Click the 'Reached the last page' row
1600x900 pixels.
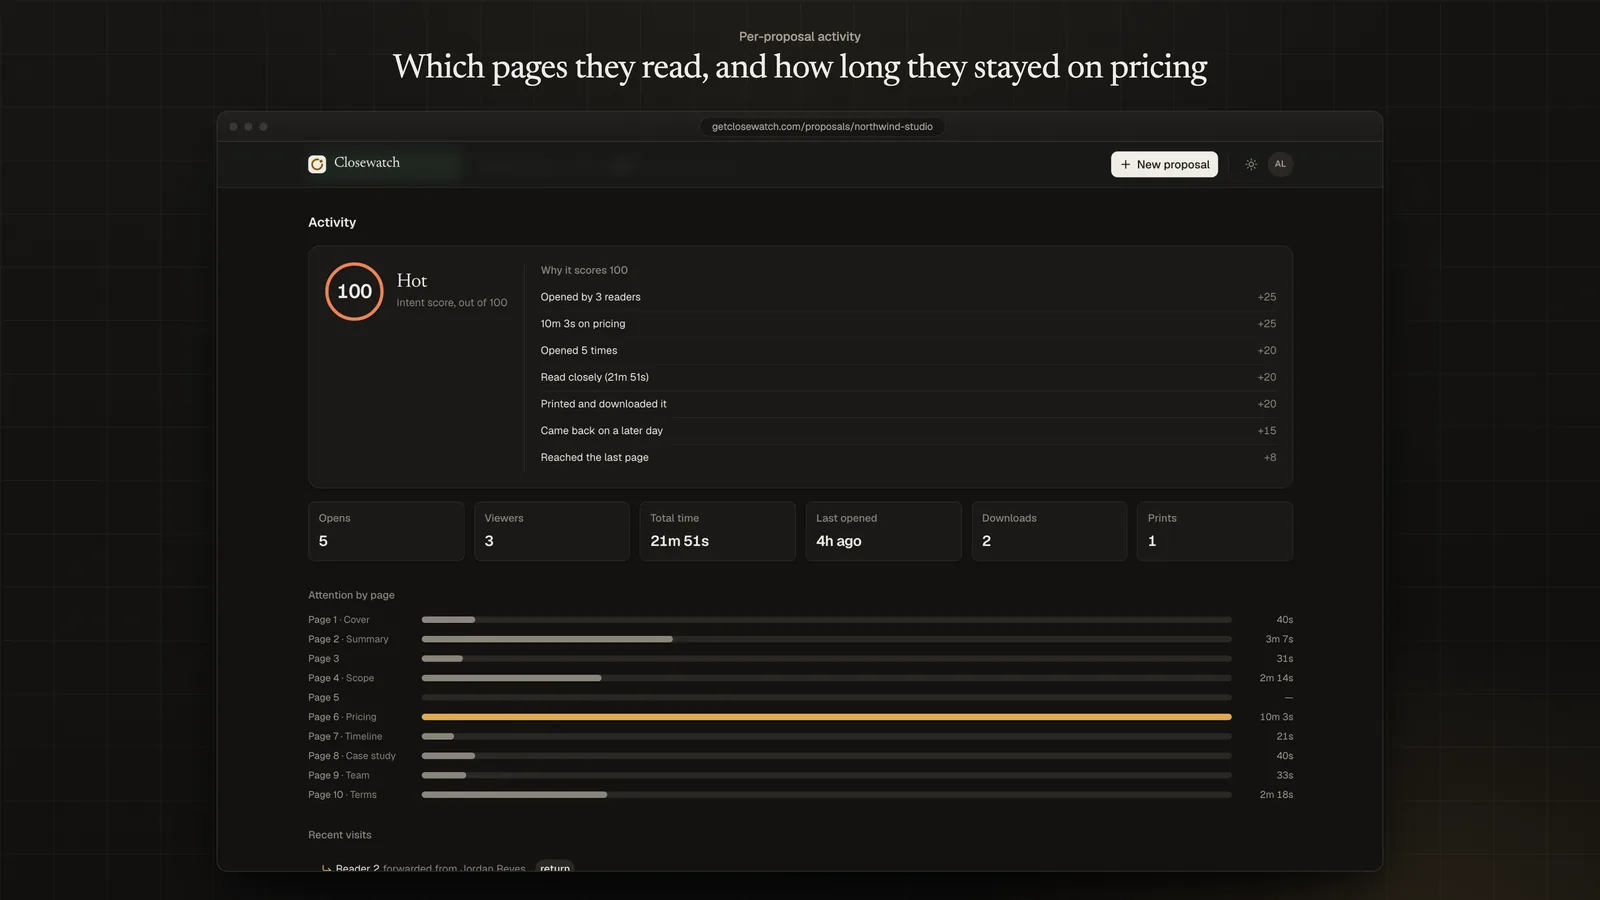pyautogui.click(x=908, y=458)
